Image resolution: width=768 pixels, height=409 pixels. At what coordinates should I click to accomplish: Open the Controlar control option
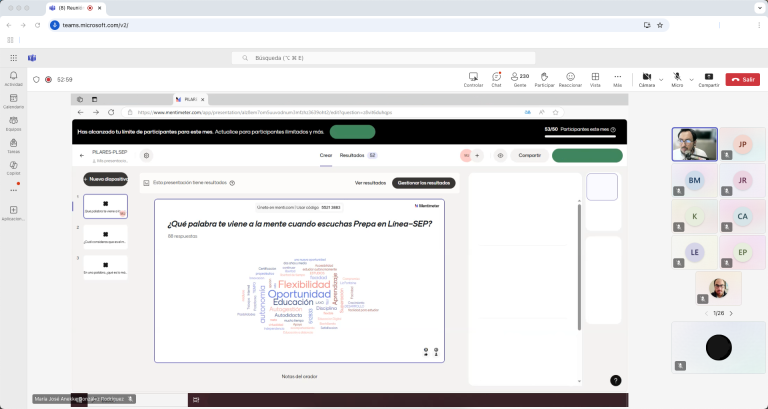tap(473, 78)
